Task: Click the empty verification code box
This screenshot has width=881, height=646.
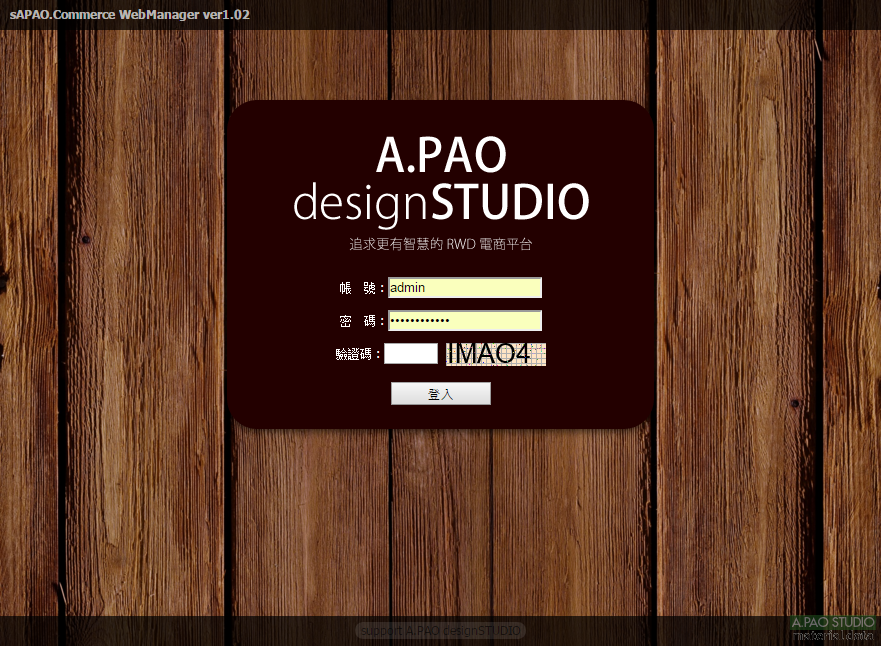Action: click(x=411, y=354)
